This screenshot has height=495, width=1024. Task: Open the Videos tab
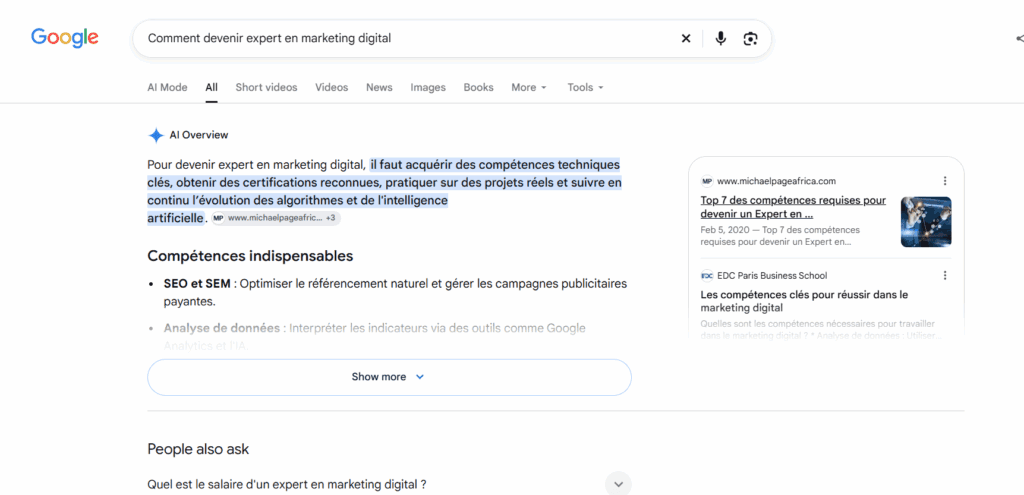coord(332,87)
